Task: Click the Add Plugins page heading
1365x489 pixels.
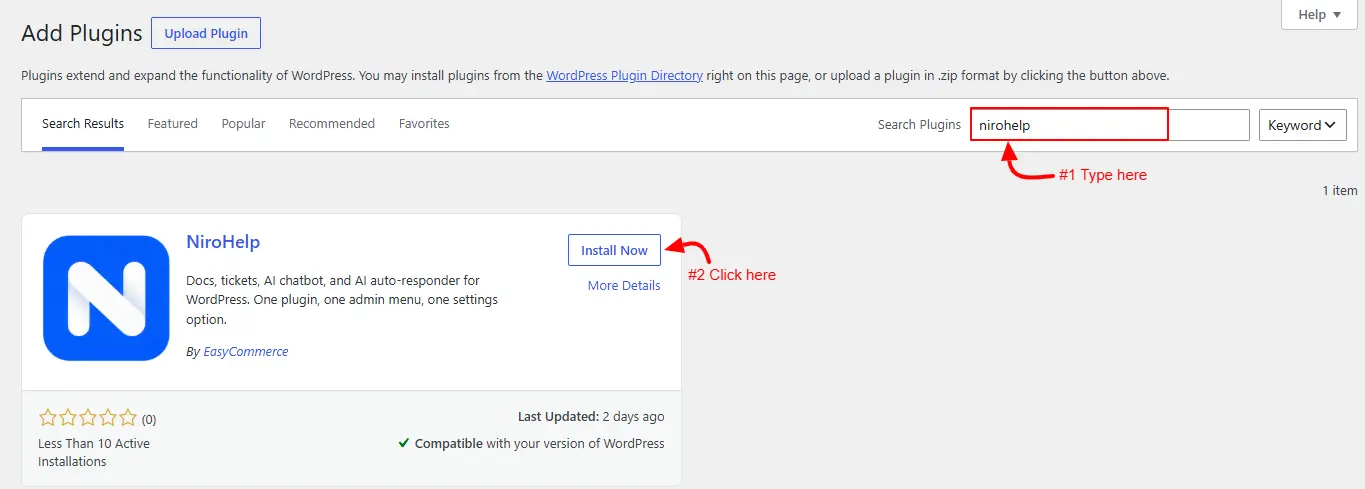Action: [x=82, y=33]
